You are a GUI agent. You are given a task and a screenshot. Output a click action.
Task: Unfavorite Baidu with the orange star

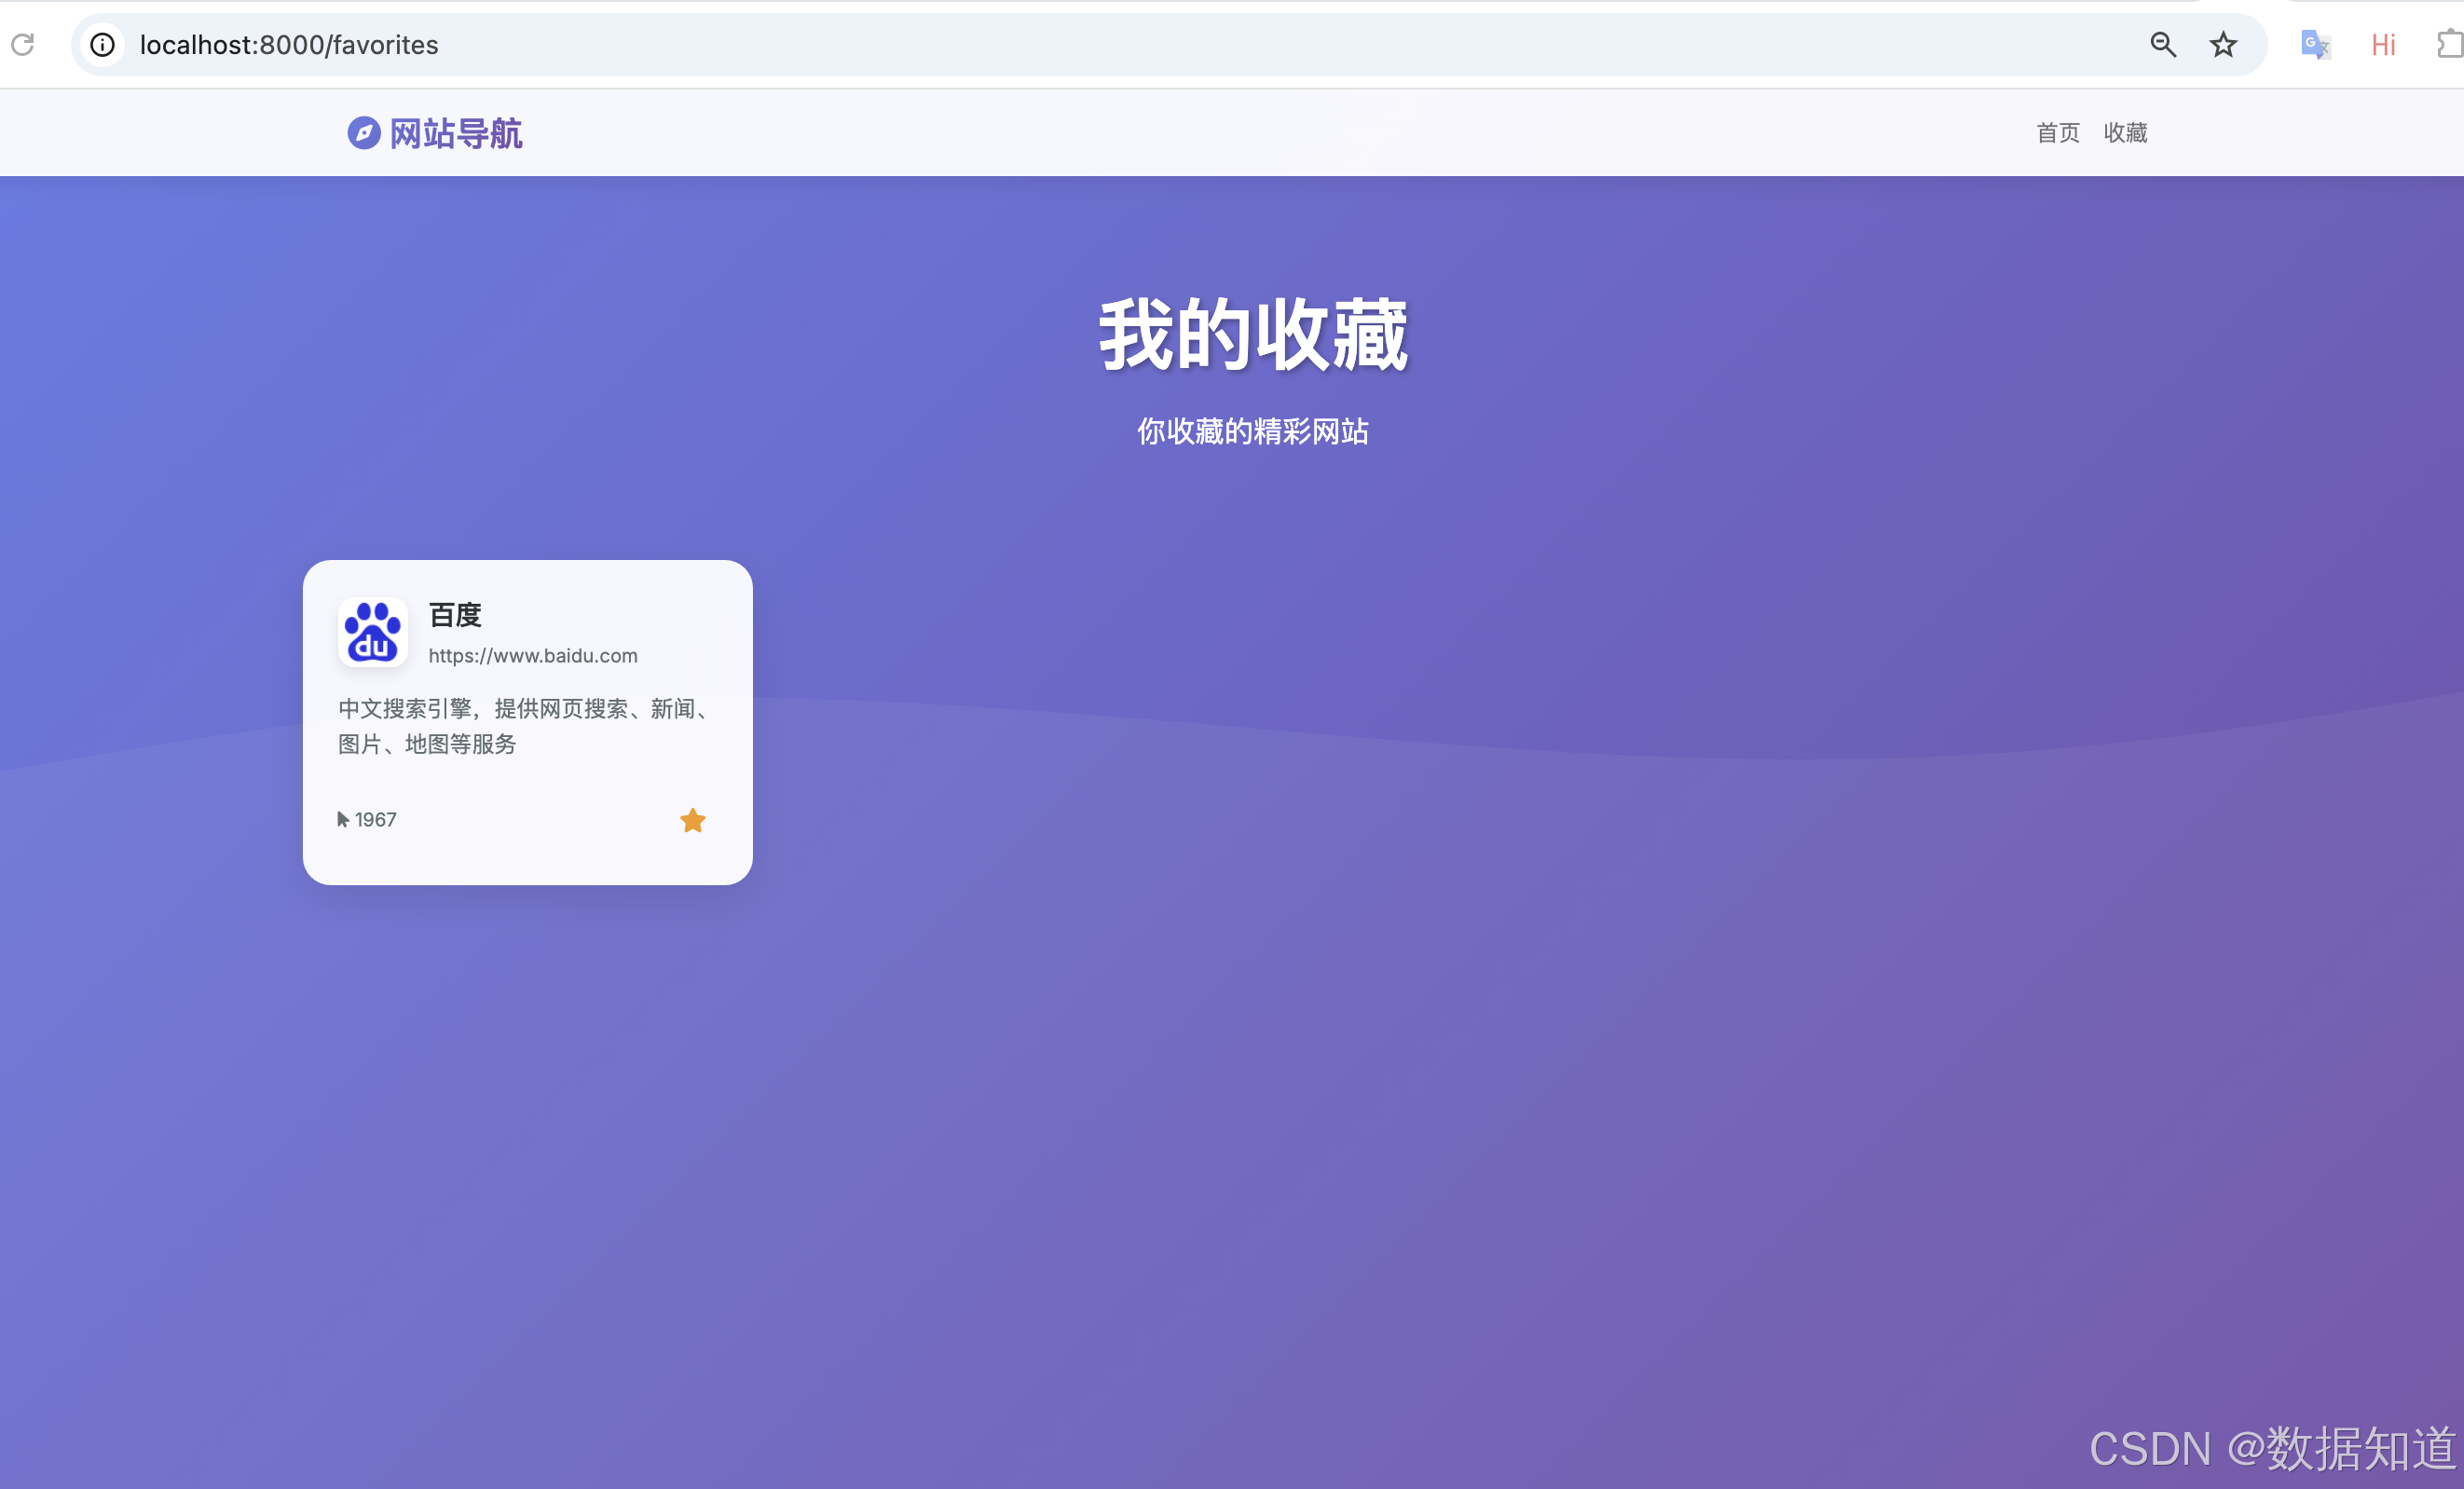point(692,820)
